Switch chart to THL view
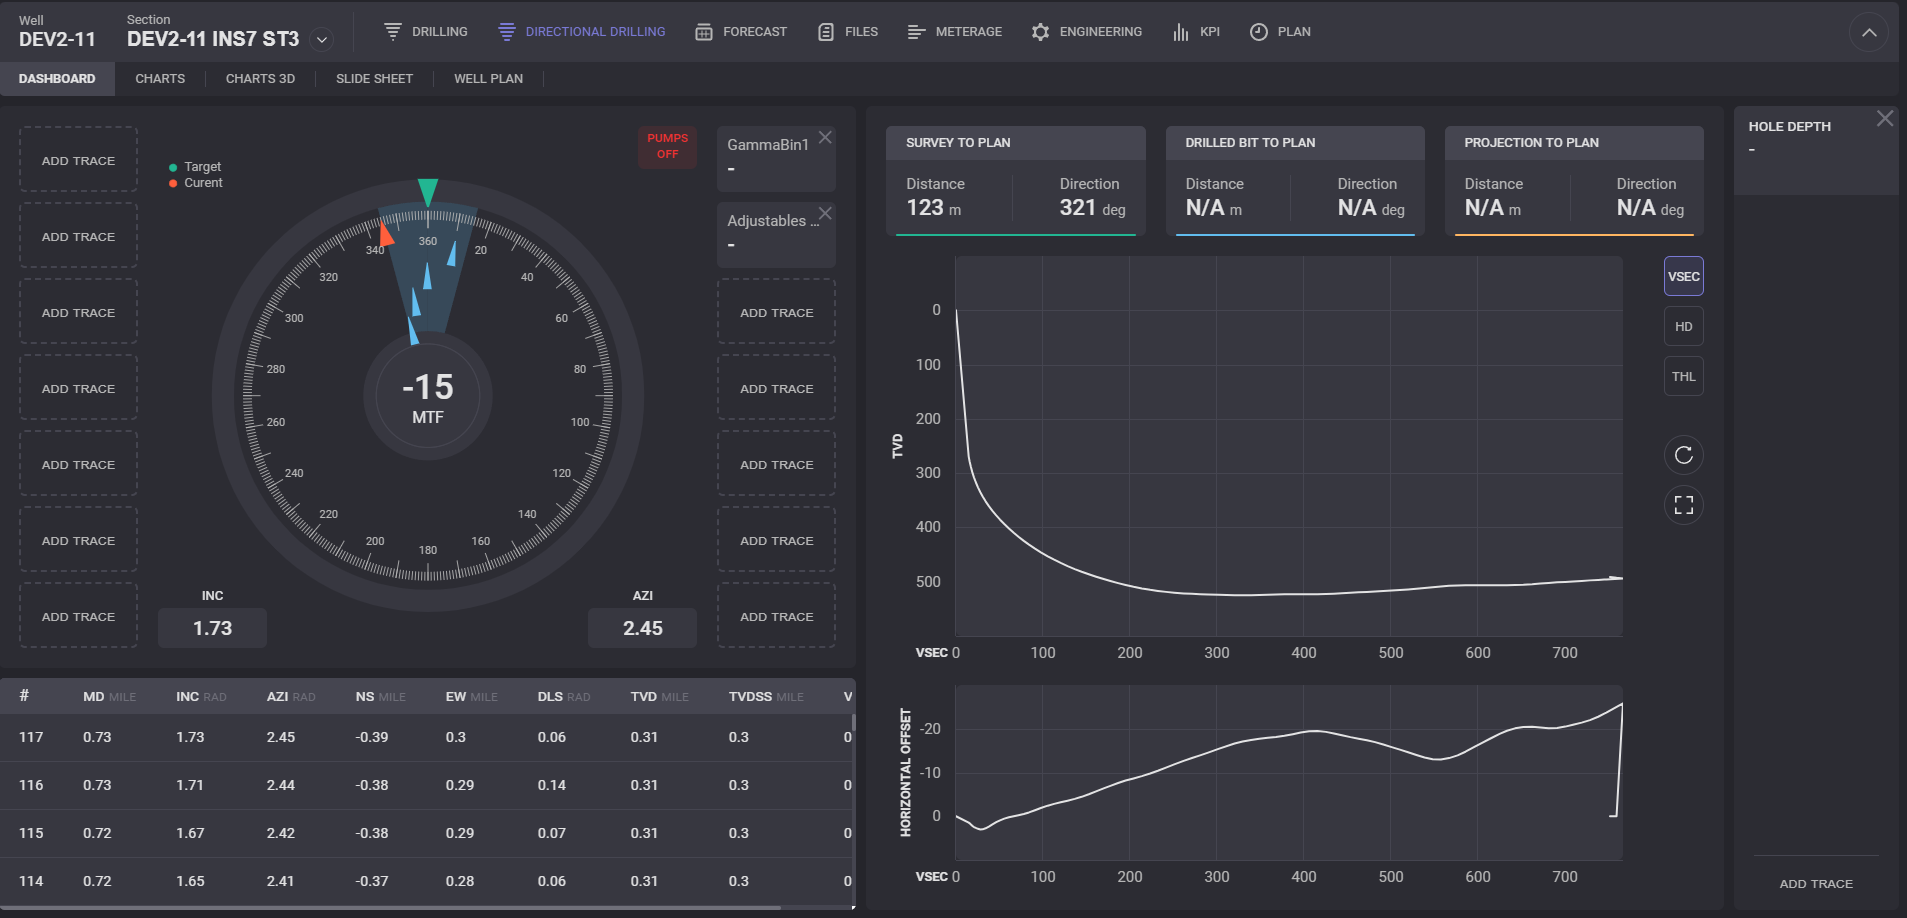 (x=1683, y=377)
